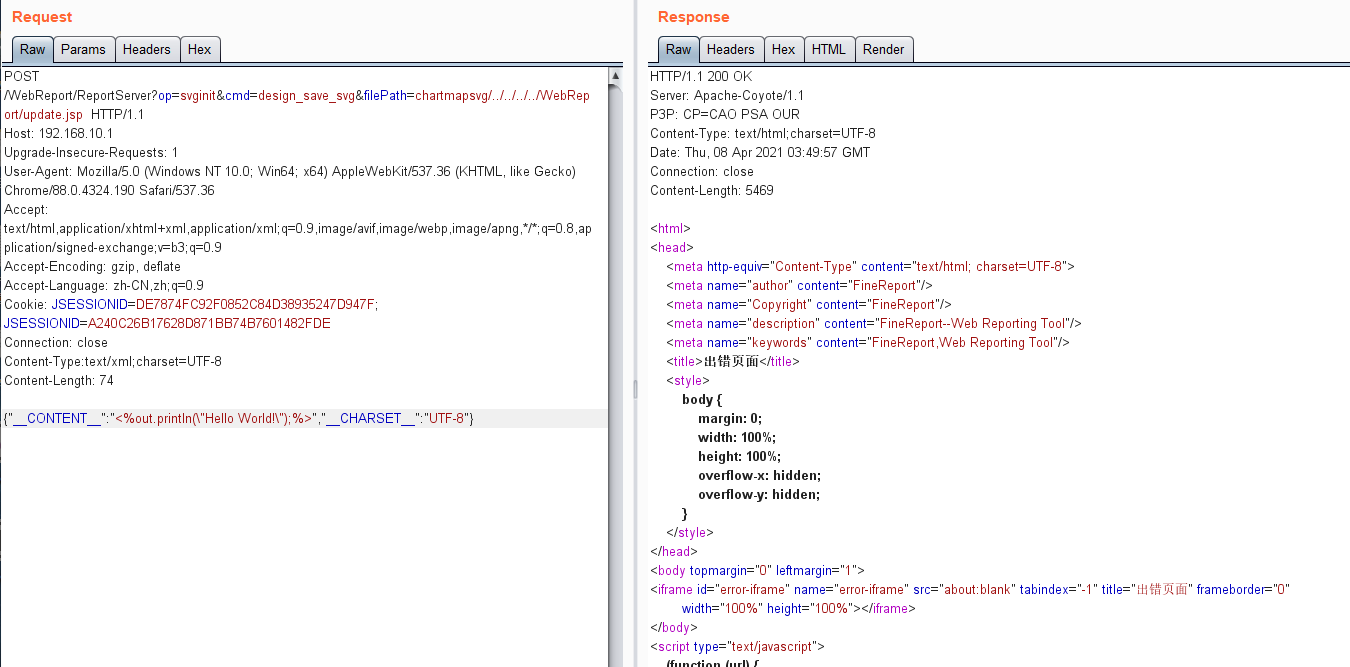
Task: Click the 'Accept-Language: zh-CN,zh;q=0.9' line
Action: tap(104, 285)
